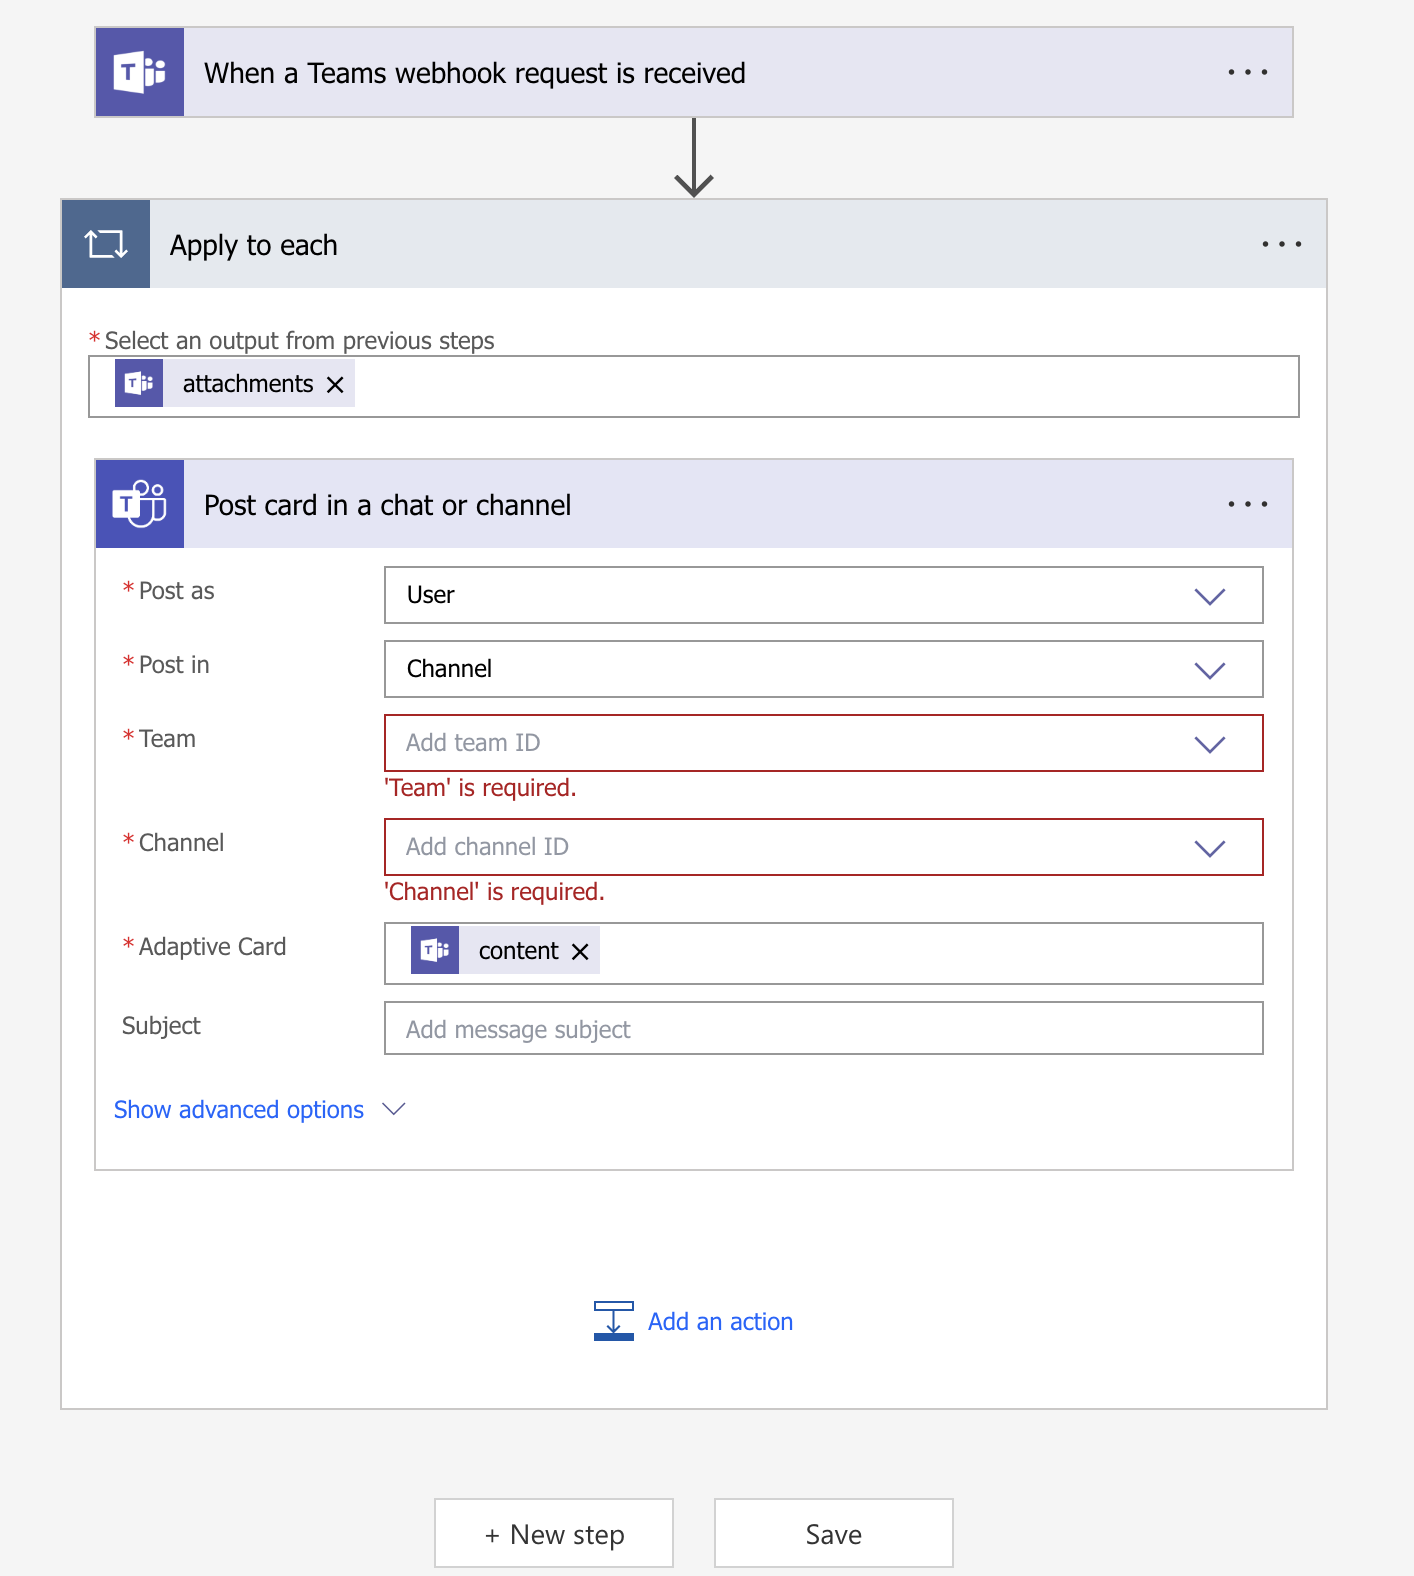The image size is (1414, 1576).
Task: Save the flow
Action: click(x=833, y=1534)
